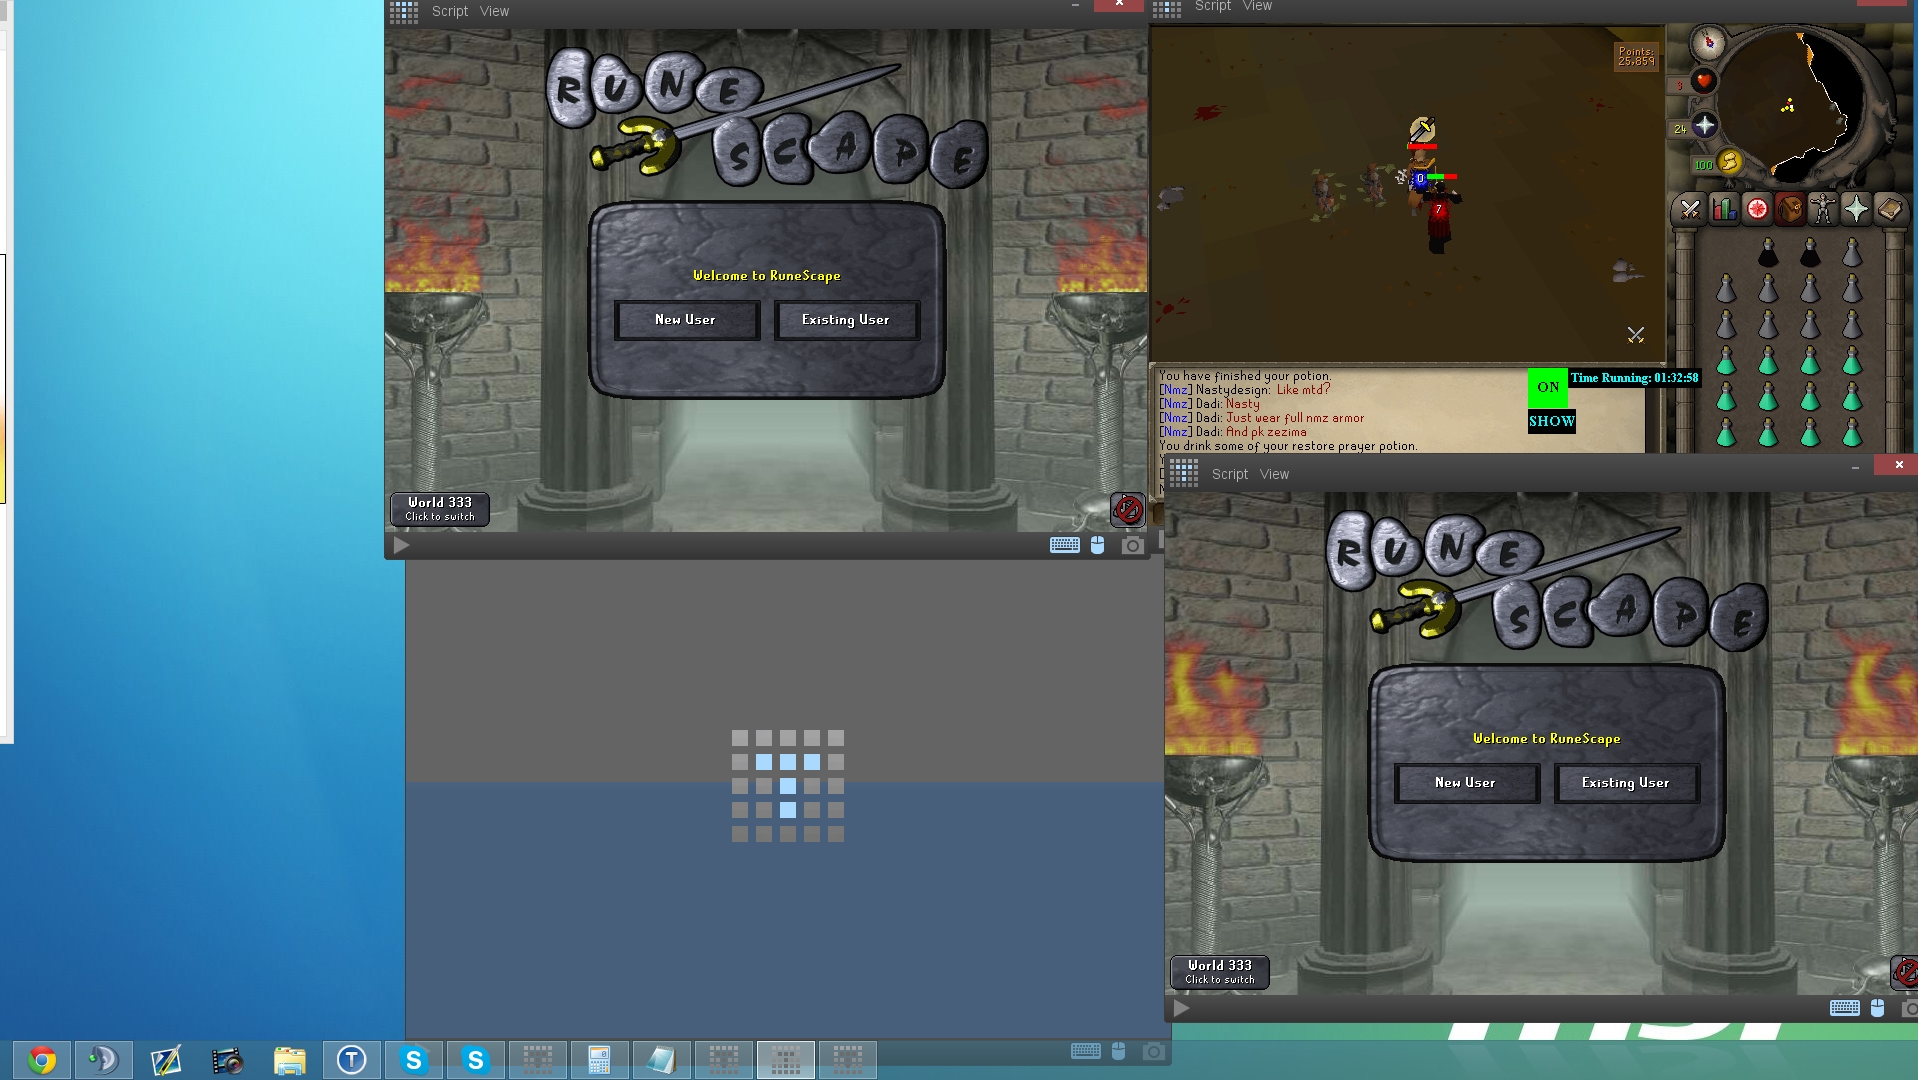The height and width of the screenshot is (1080, 1918).
Task: Click the camera icon of the loading middle window
Action: [1153, 1051]
